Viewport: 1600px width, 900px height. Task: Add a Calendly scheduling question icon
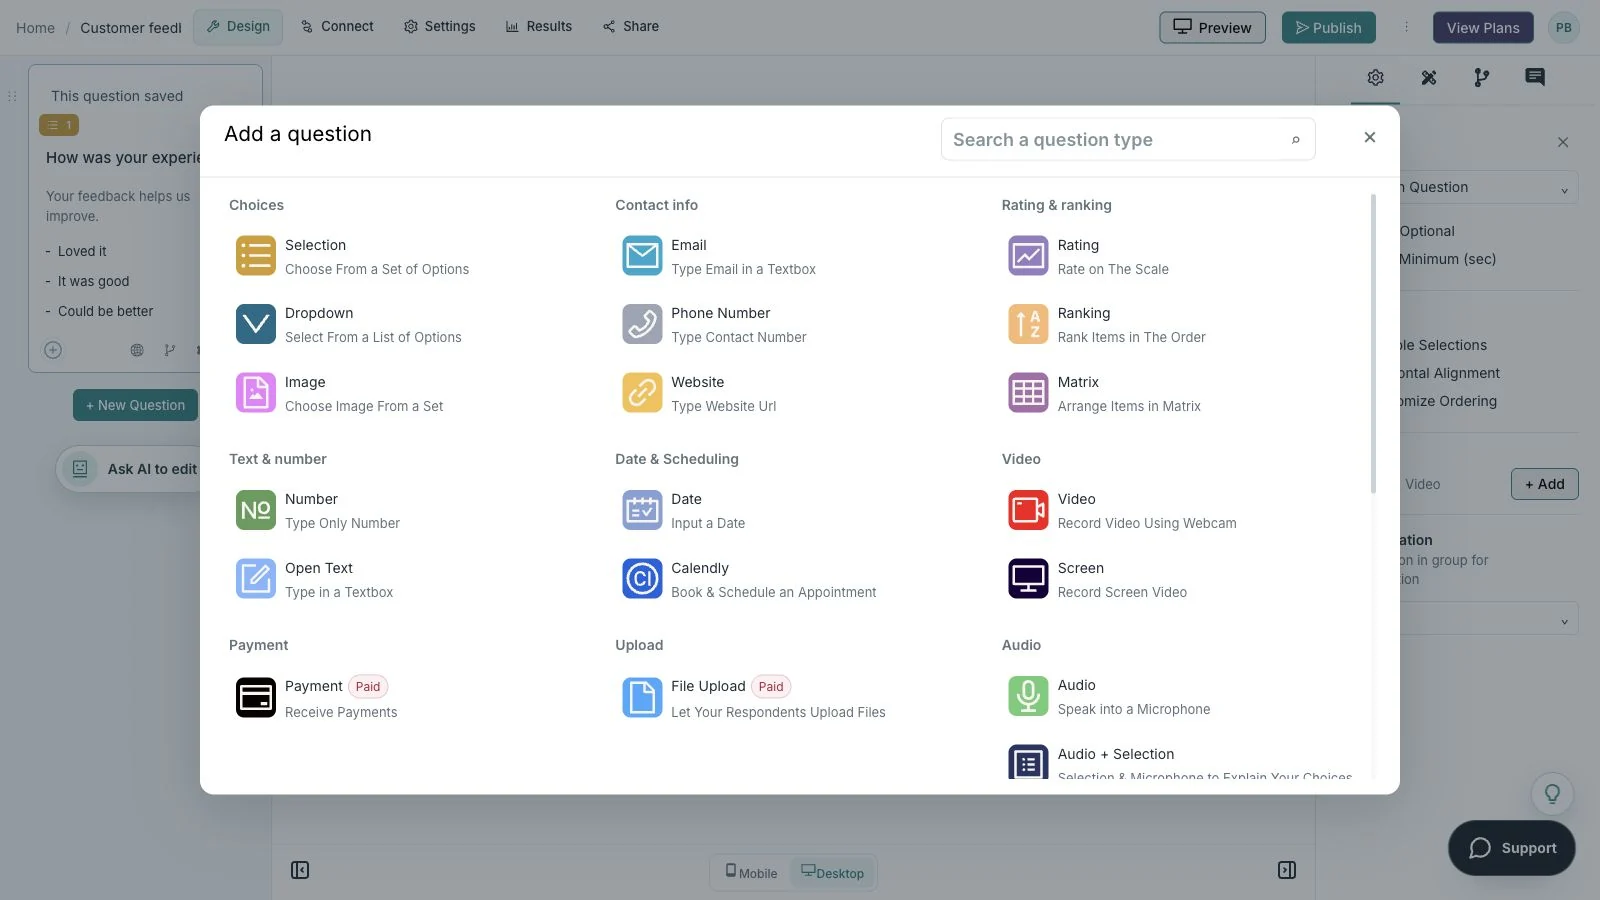642,579
